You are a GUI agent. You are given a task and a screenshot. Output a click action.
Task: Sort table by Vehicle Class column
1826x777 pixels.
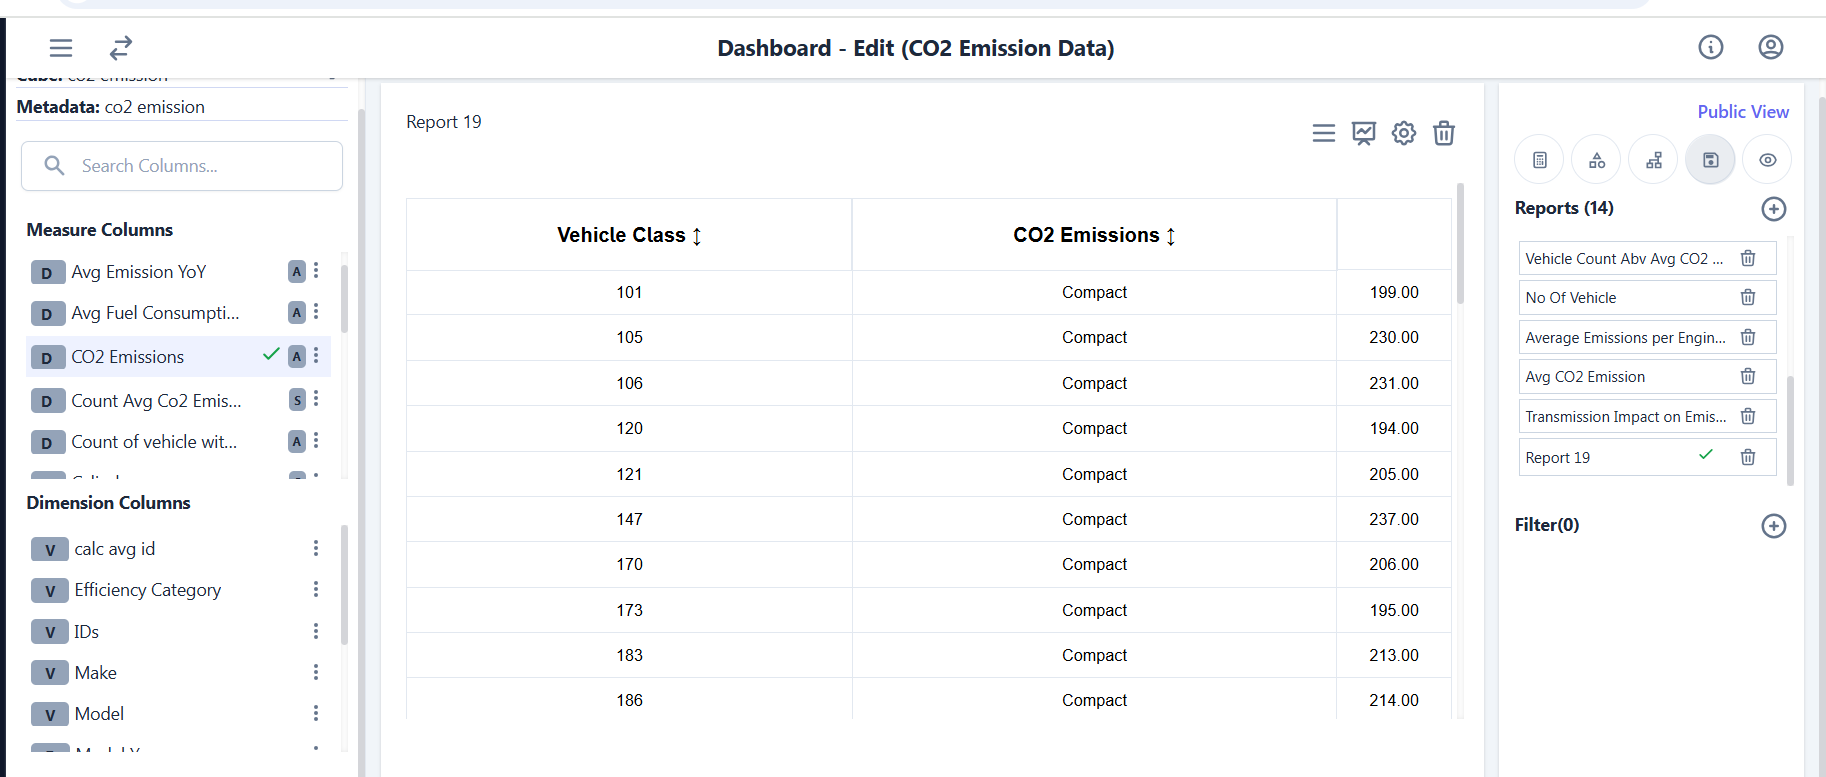pyautogui.click(x=697, y=236)
